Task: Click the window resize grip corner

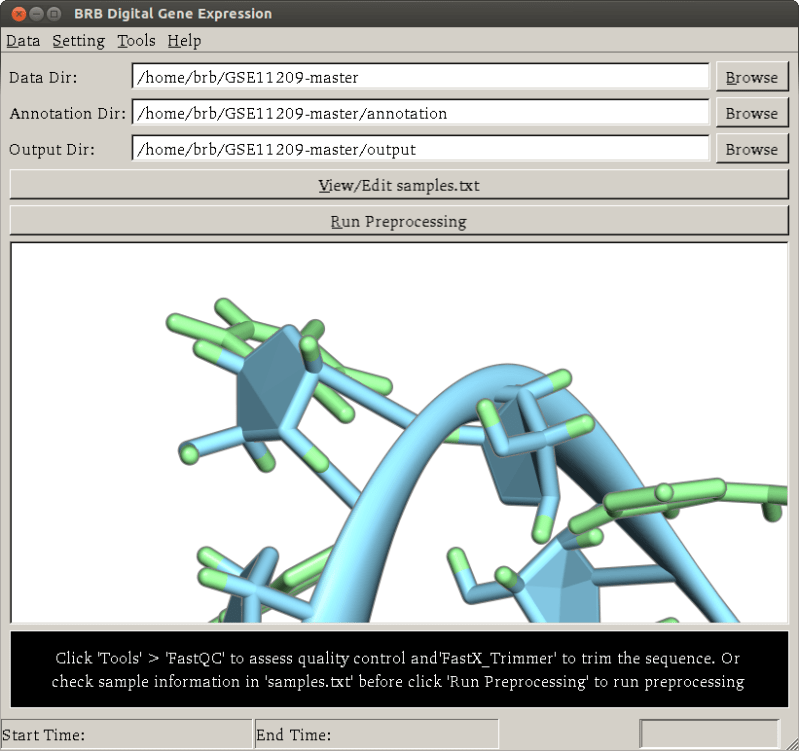Action: 791,743
